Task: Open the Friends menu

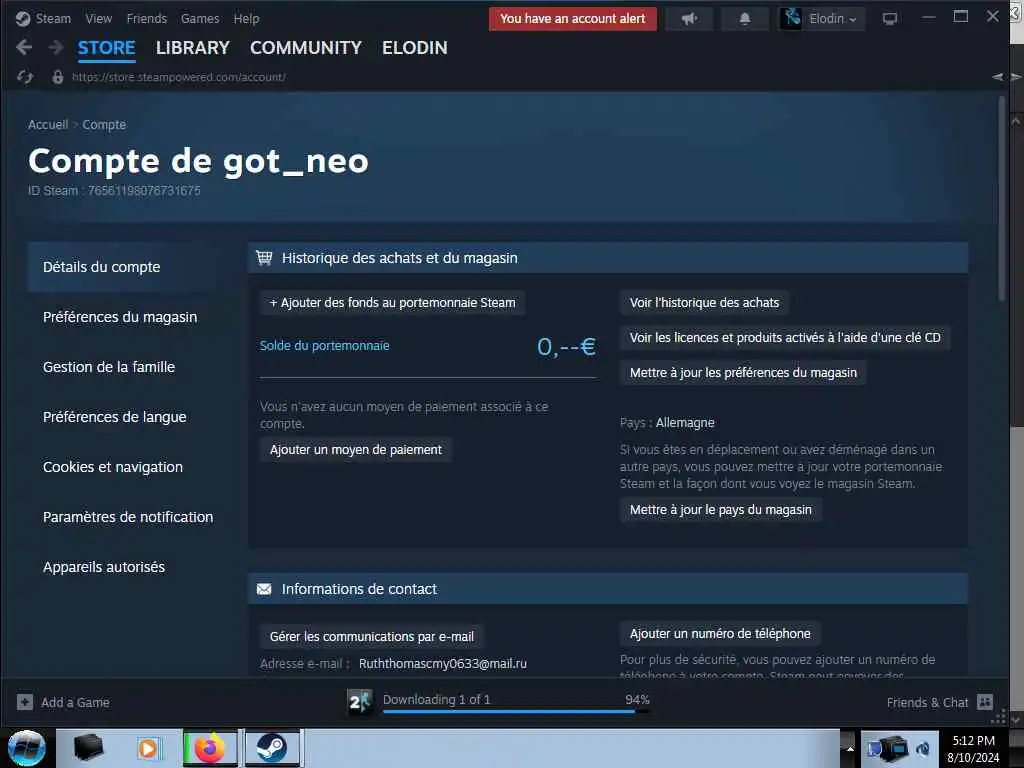Action: tap(146, 19)
